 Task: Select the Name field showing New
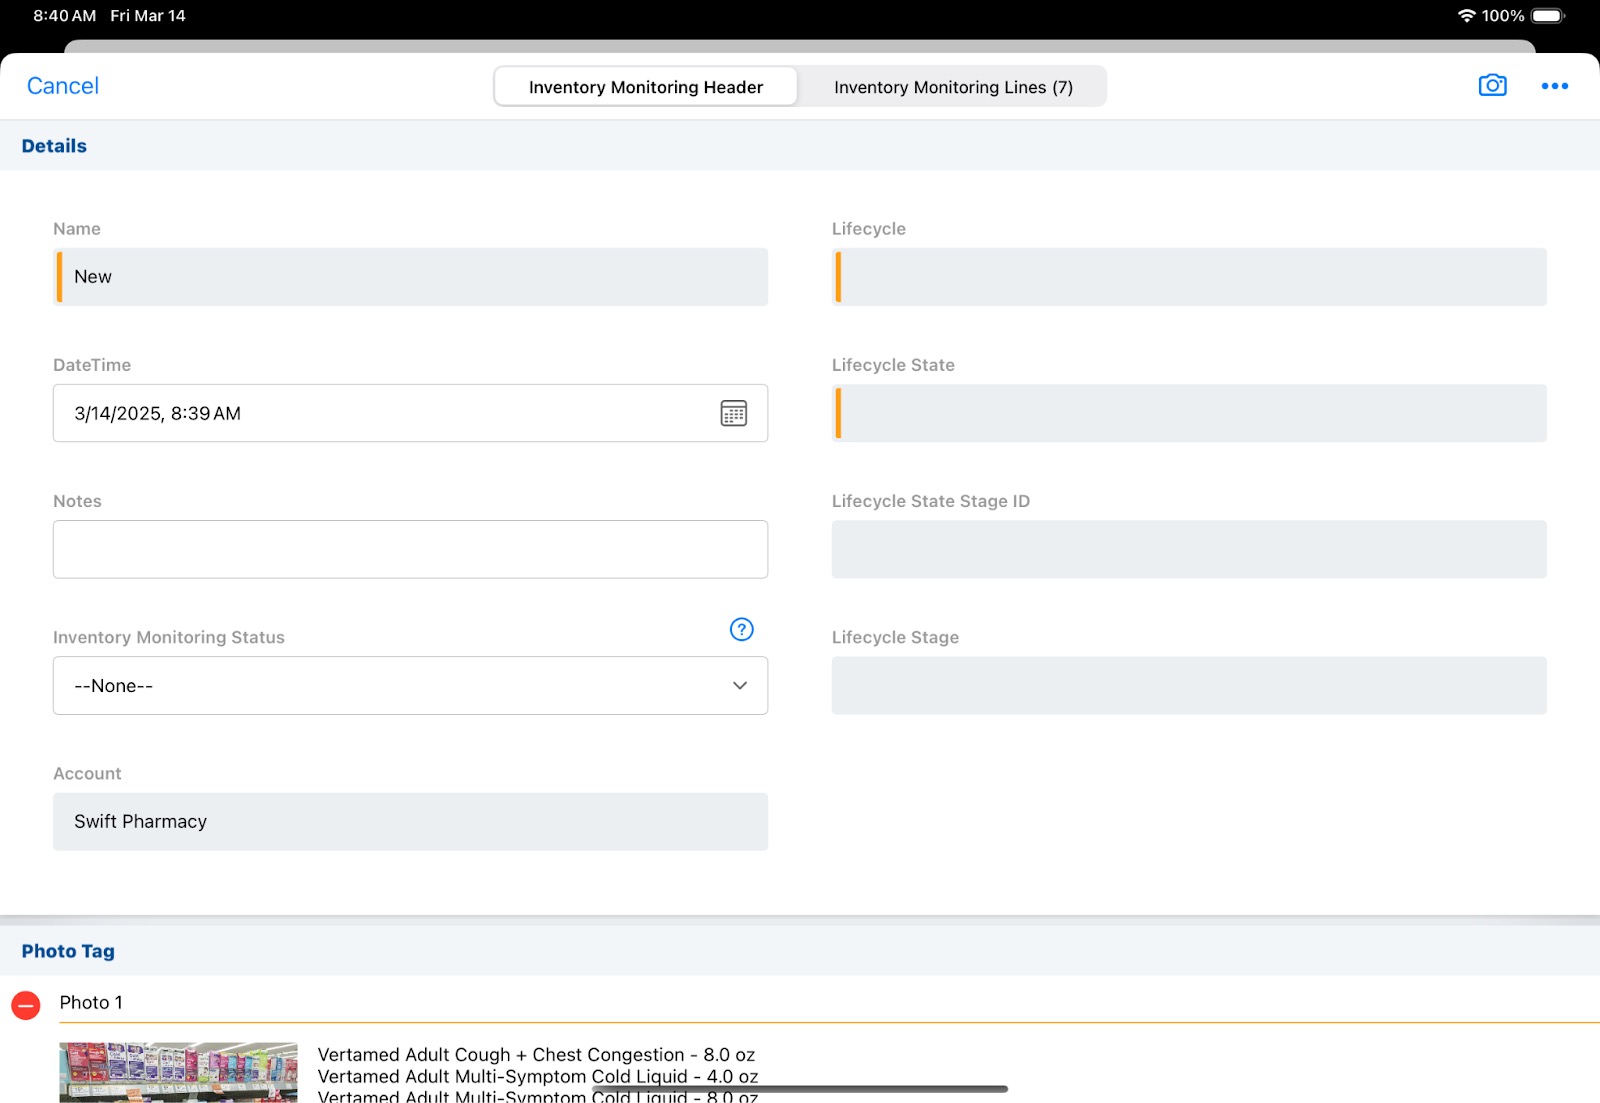point(410,277)
